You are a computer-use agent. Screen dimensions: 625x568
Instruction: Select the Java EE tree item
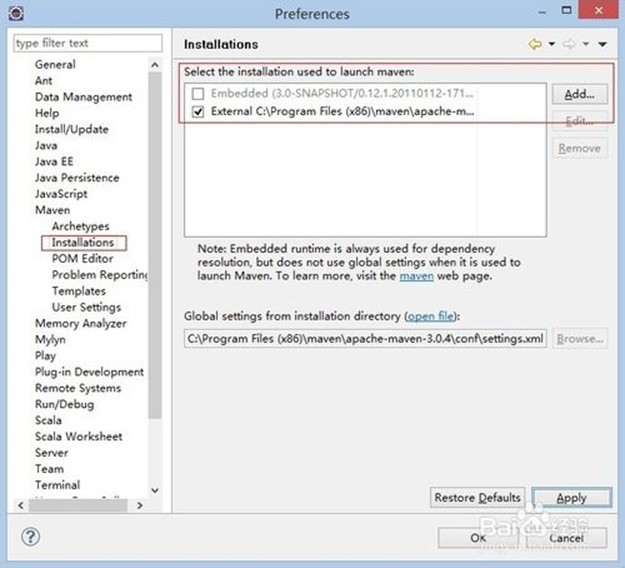point(54,161)
